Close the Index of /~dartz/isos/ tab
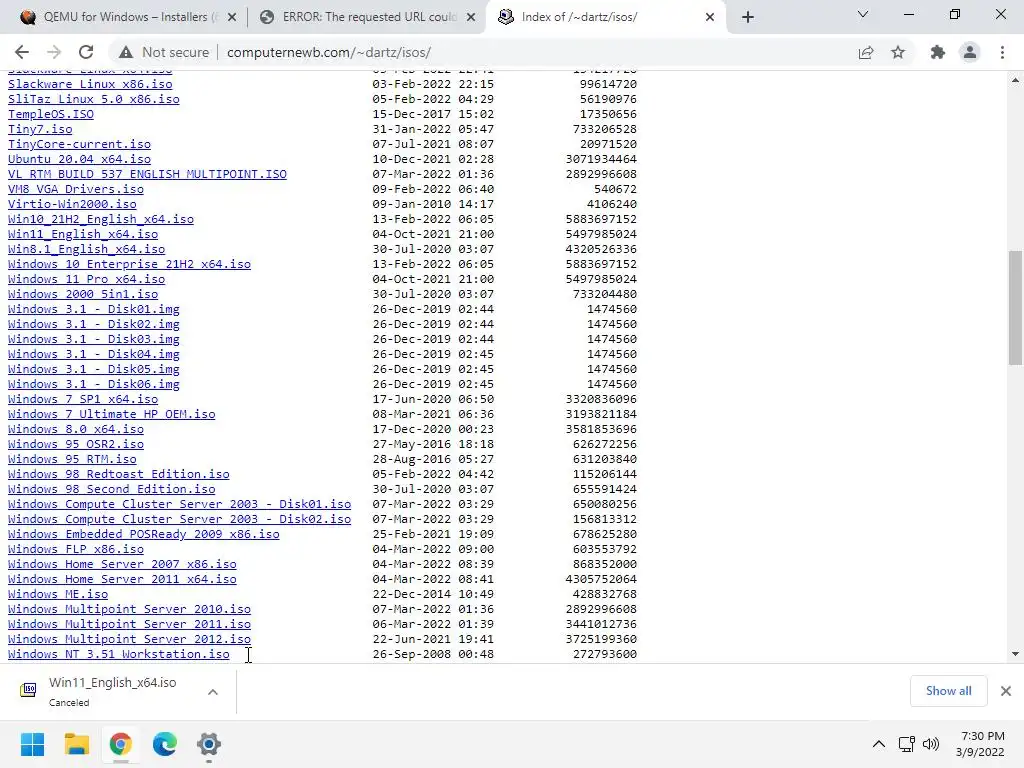The width and height of the screenshot is (1024, 768). pos(710,18)
